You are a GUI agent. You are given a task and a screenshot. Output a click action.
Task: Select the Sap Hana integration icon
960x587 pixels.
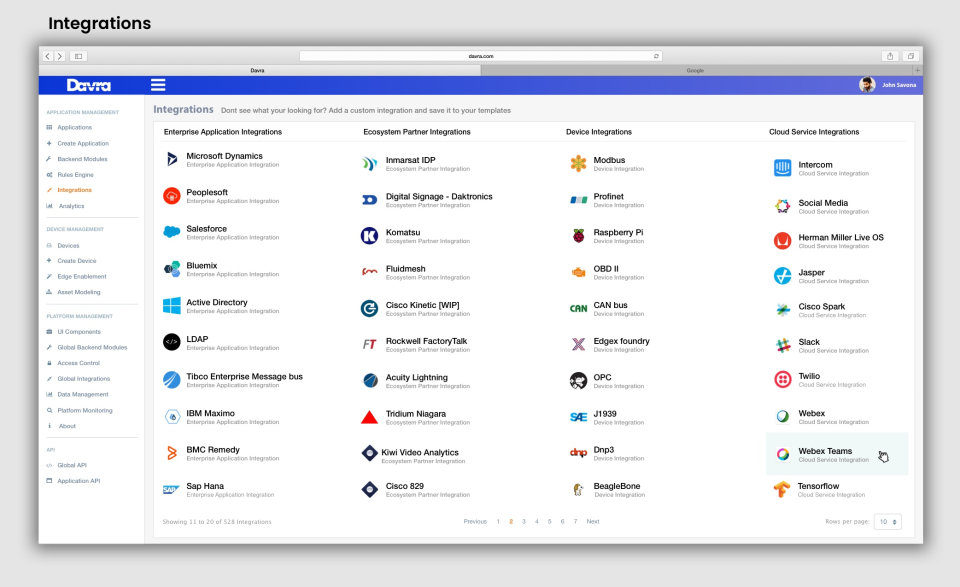point(170,491)
